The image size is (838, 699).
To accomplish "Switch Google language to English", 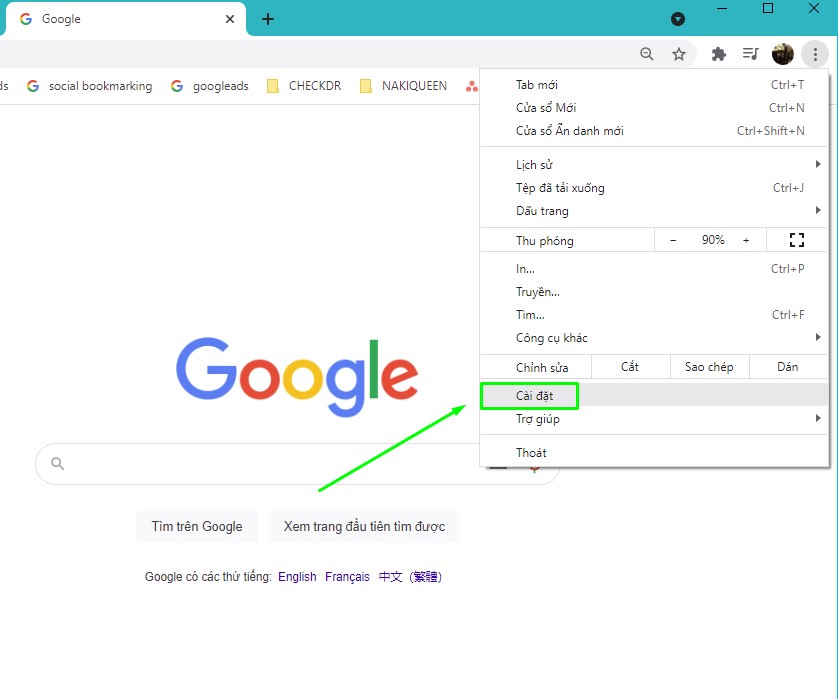I will tap(297, 577).
